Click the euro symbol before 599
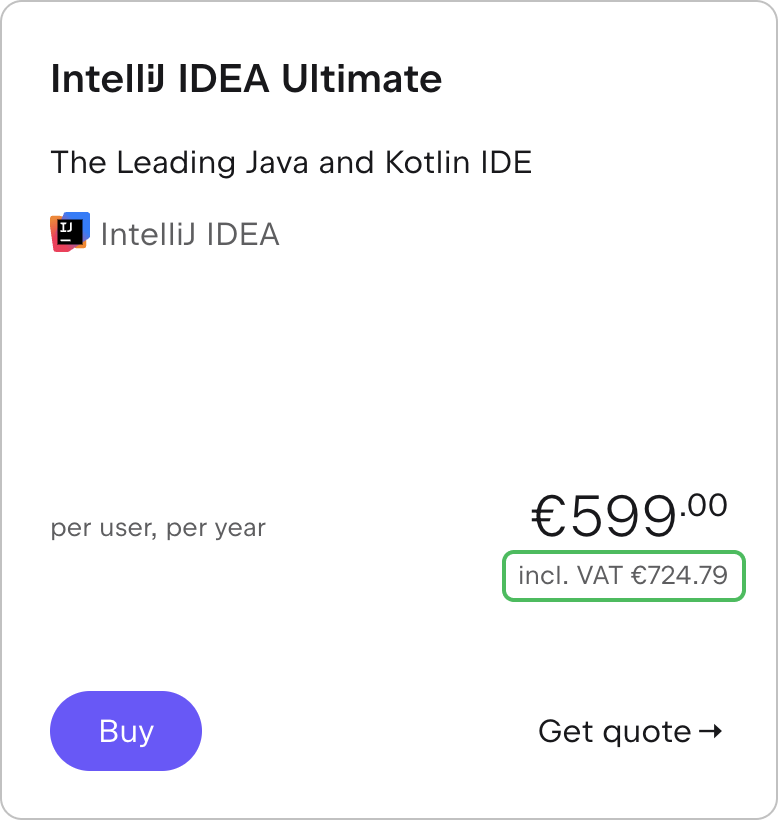Screen dimensions: 778x820 pyautogui.click(x=549, y=517)
